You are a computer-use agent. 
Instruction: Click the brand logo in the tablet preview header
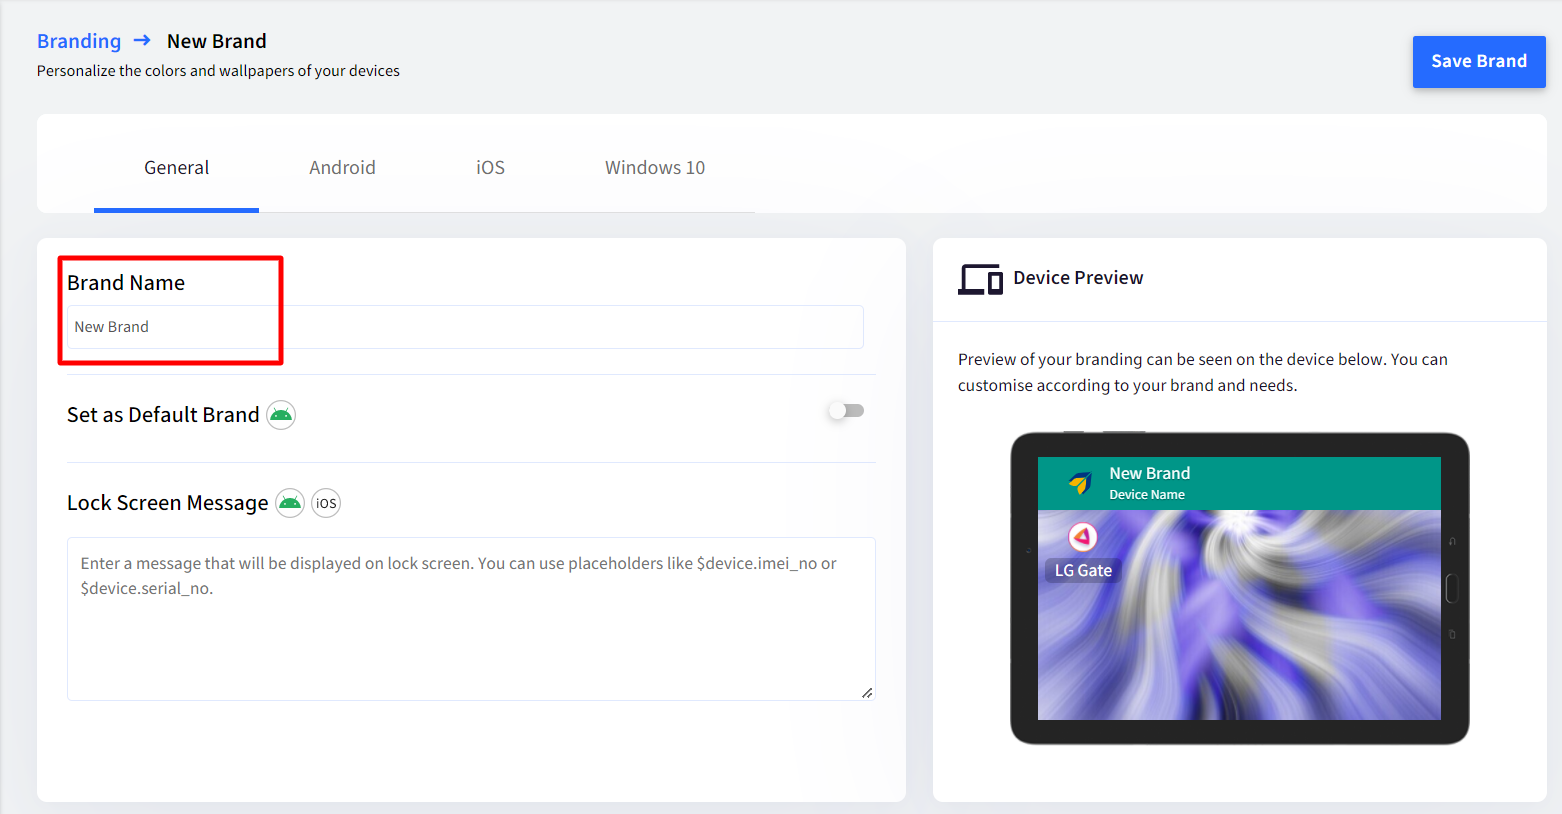pyautogui.click(x=1080, y=483)
